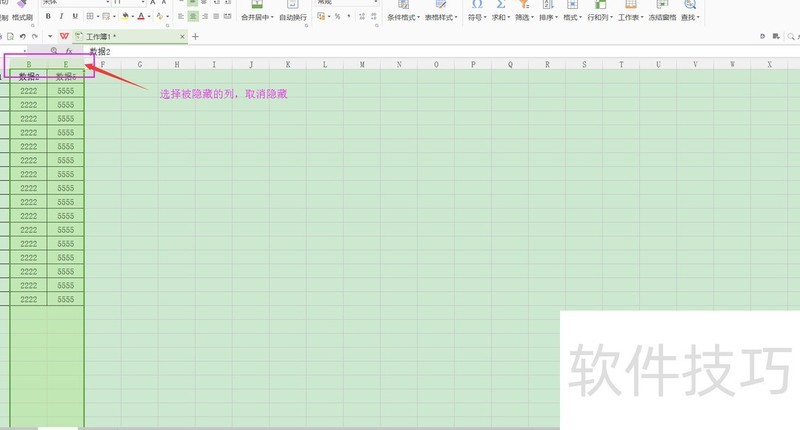This screenshot has height=430, width=800.
Task: Click the percent style icon
Action: click(337, 16)
